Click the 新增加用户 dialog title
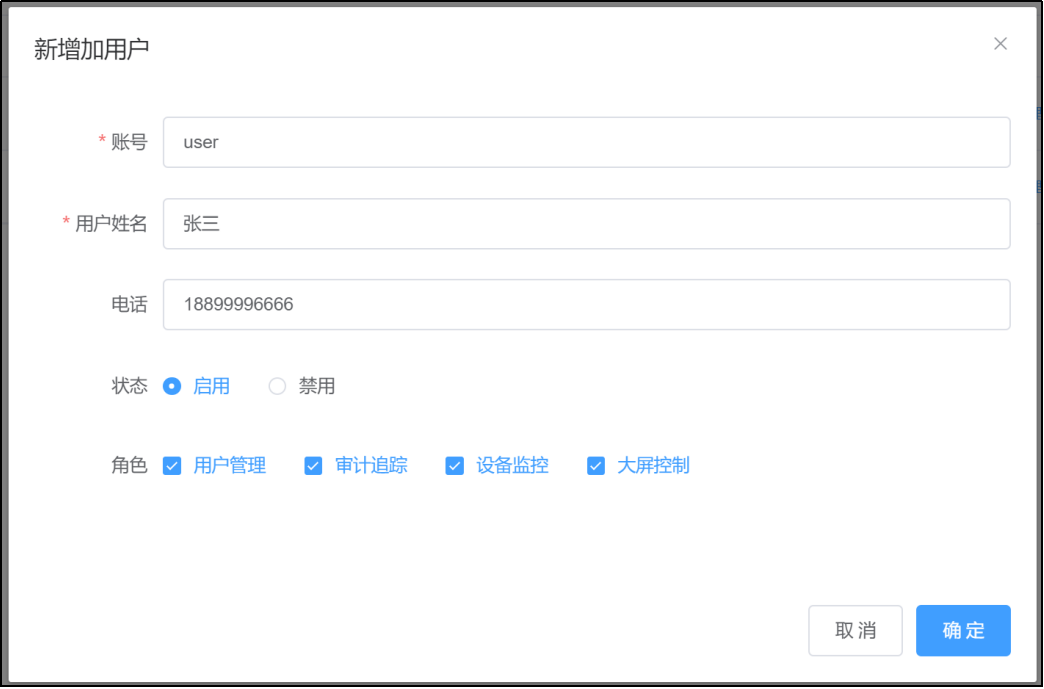Image resolution: width=1044 pixels, height=689 pixels. click(91, 50)
